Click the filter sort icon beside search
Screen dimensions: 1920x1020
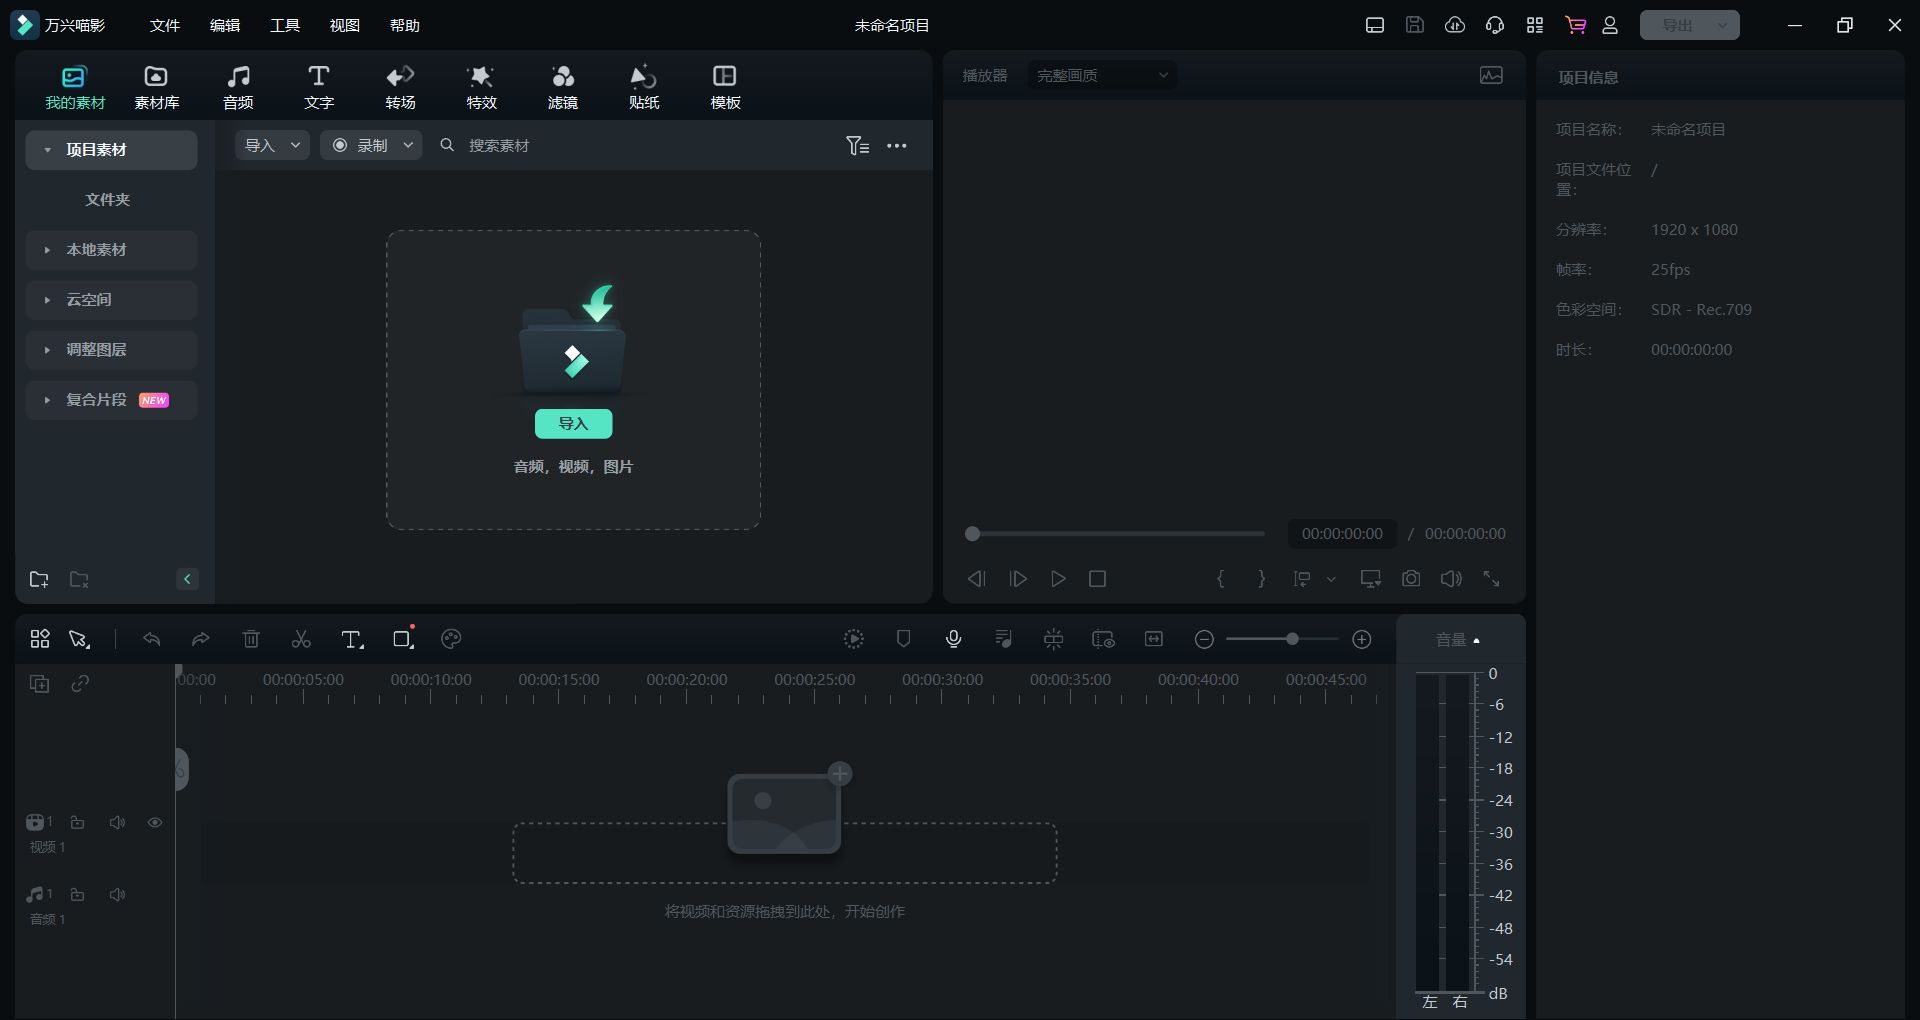(857, 146)
